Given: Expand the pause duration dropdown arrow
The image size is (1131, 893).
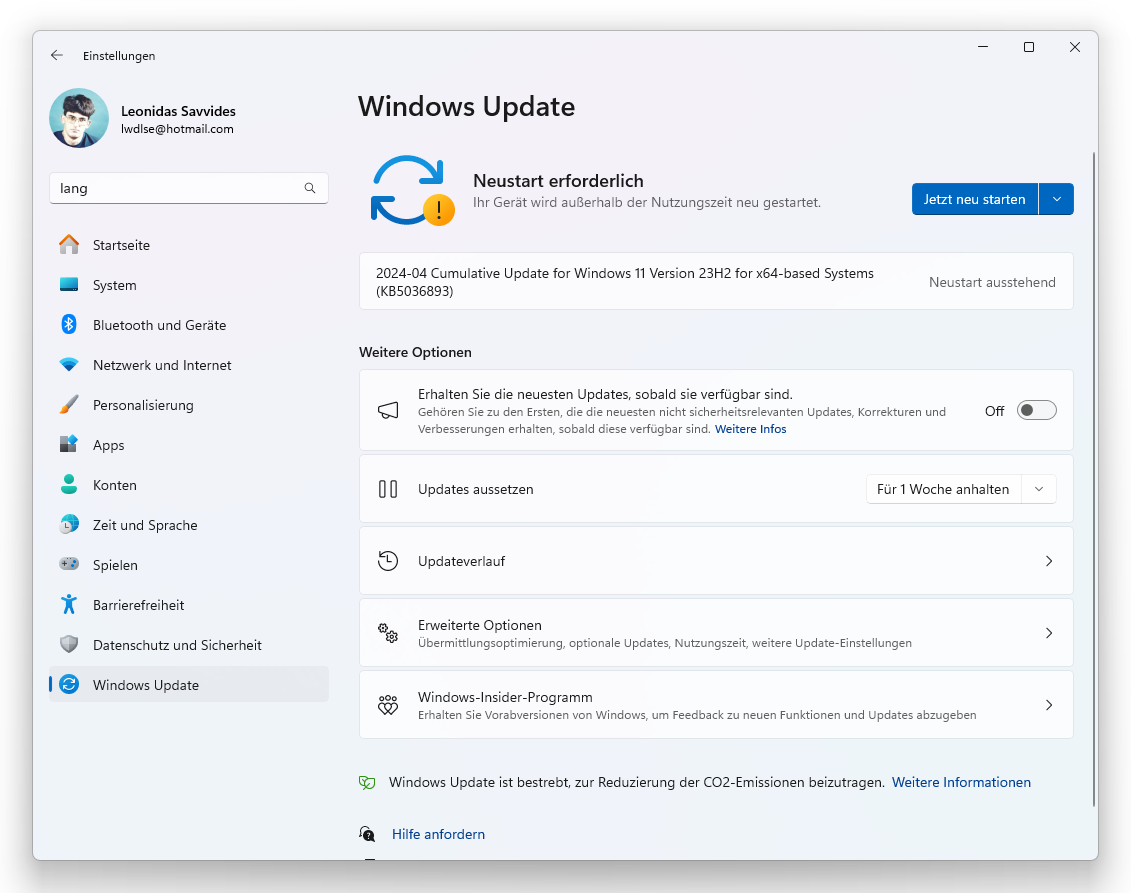Looking at the screenshot, I should click(1039, 489).
